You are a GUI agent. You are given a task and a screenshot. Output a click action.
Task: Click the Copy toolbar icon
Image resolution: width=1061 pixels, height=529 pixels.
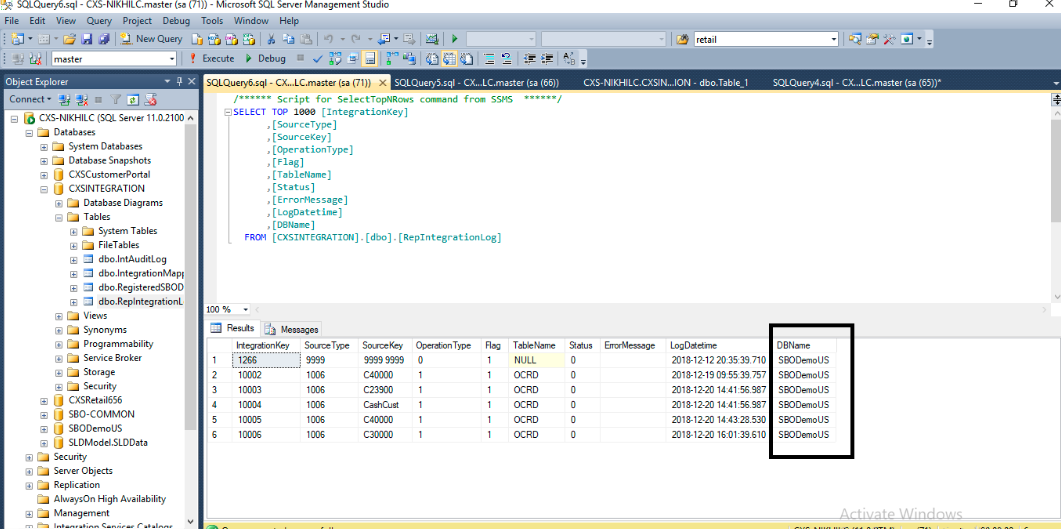click(x=288, y=39)
